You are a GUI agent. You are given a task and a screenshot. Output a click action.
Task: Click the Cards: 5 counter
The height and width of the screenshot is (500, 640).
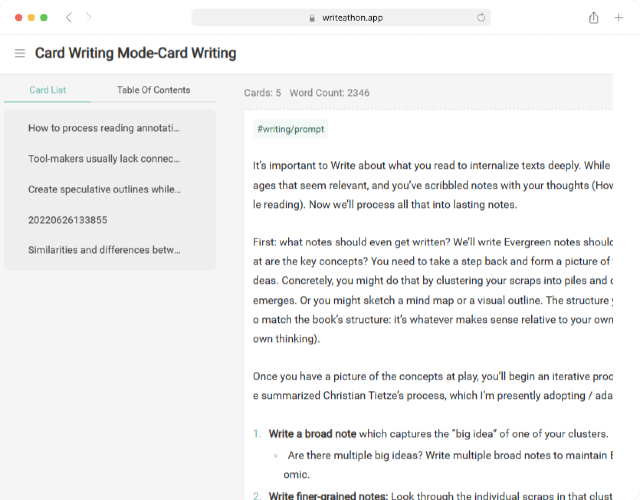point(262,93)
